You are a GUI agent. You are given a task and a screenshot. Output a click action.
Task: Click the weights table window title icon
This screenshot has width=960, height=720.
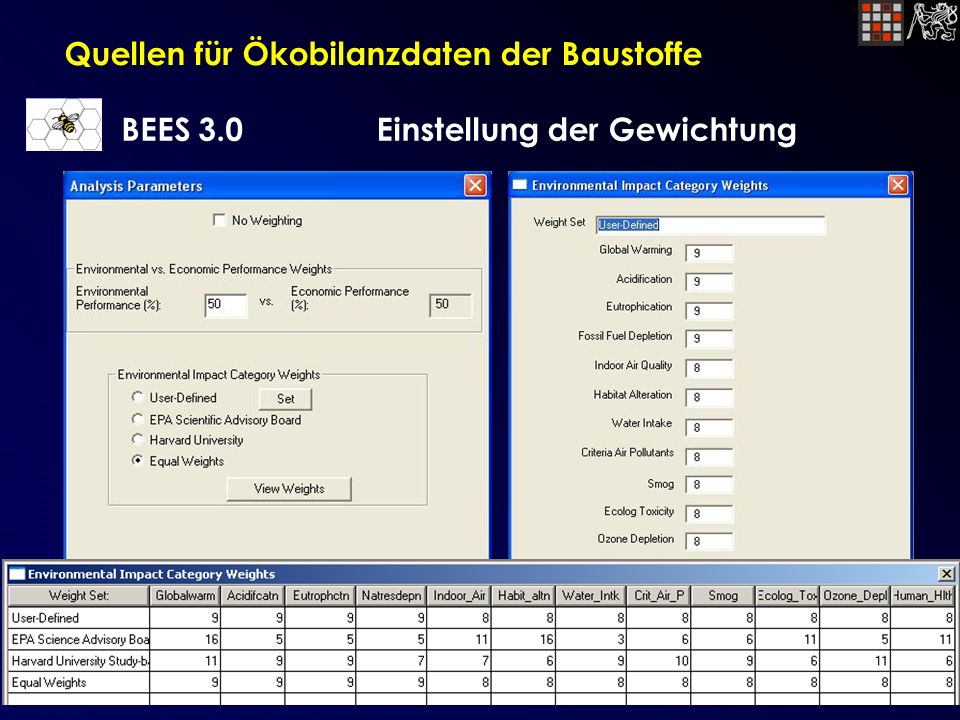pos(17,574)
